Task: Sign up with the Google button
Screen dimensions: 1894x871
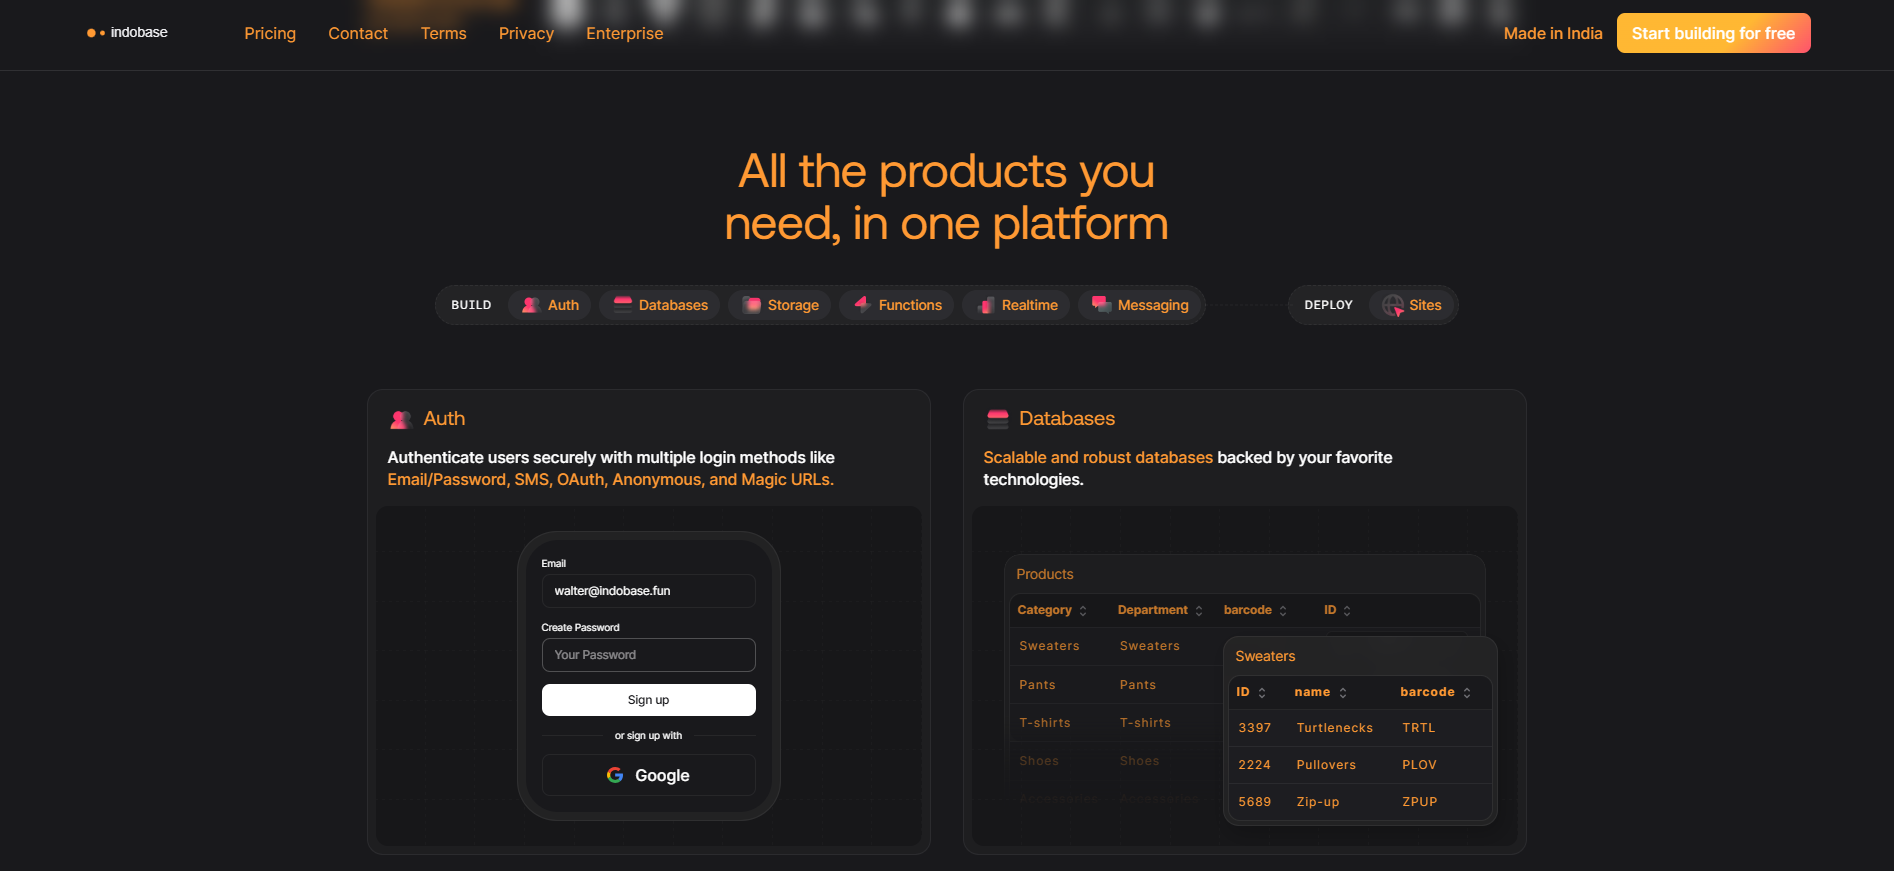Action: [x=648, y=775]
